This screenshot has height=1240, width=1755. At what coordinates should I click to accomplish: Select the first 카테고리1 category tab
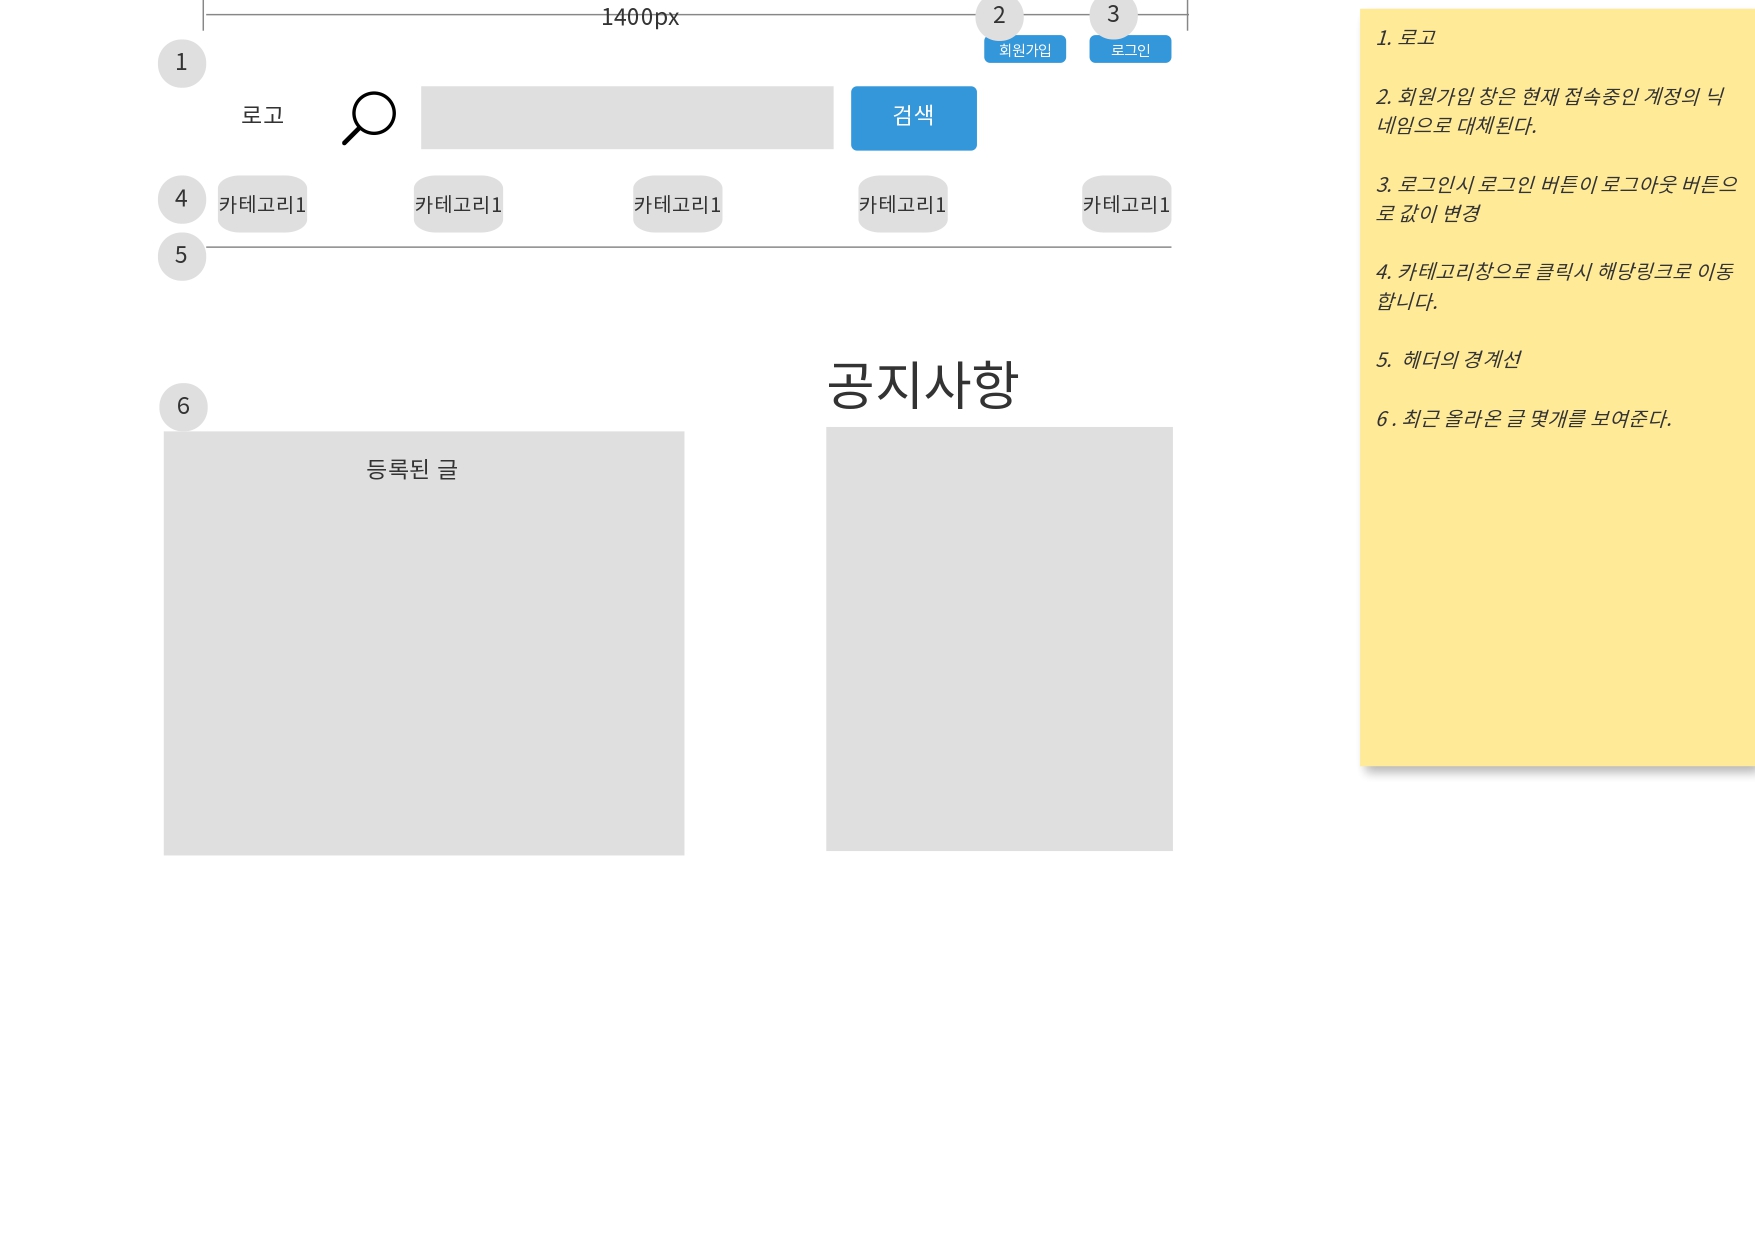click(x=262, y=204)
